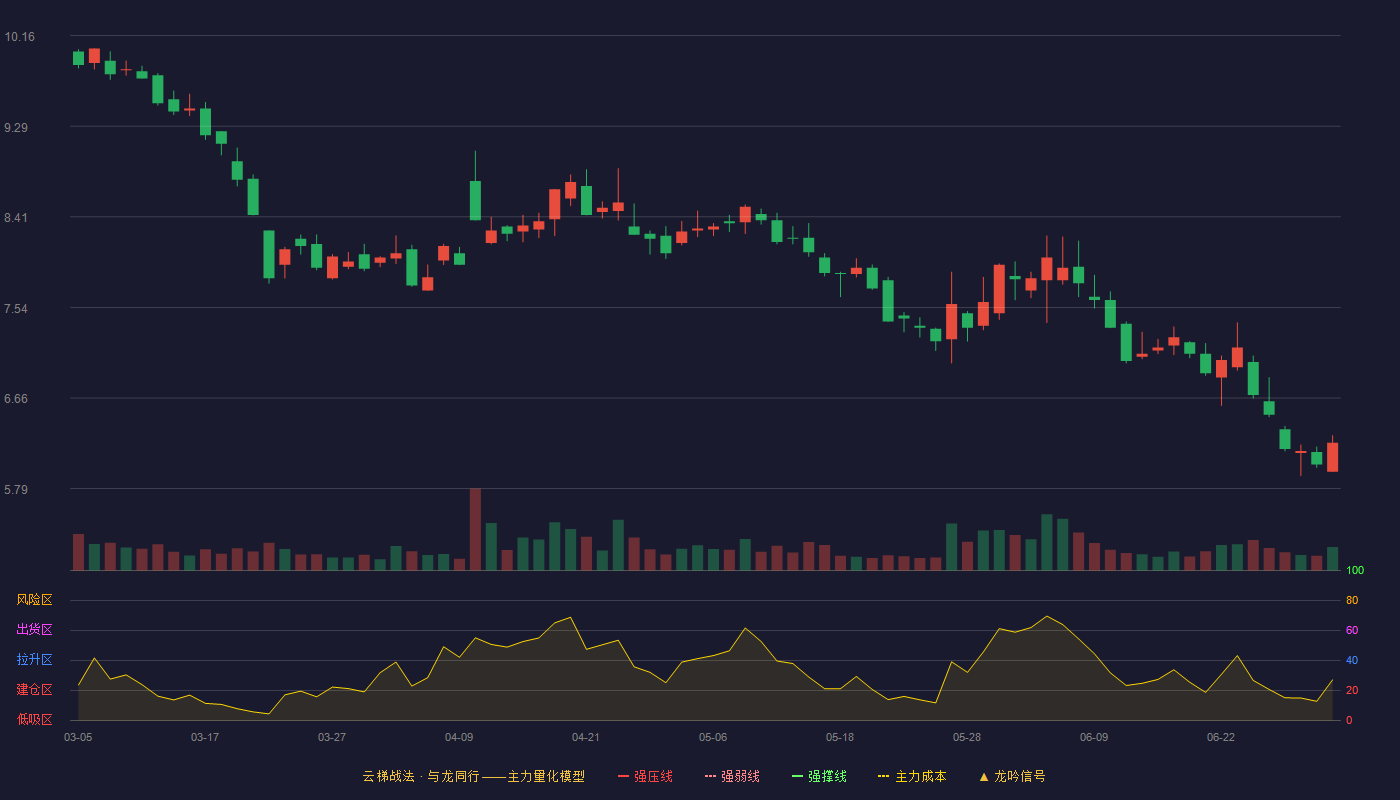Toggle the 云梯战法 主力量化模型 legend entry
This screenshot has width=1400, height=800.
click(474, 776)
